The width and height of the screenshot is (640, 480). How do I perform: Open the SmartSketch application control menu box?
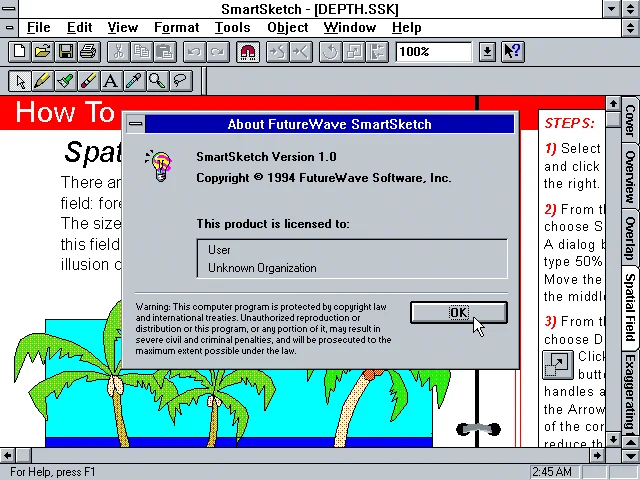[9, 9]
